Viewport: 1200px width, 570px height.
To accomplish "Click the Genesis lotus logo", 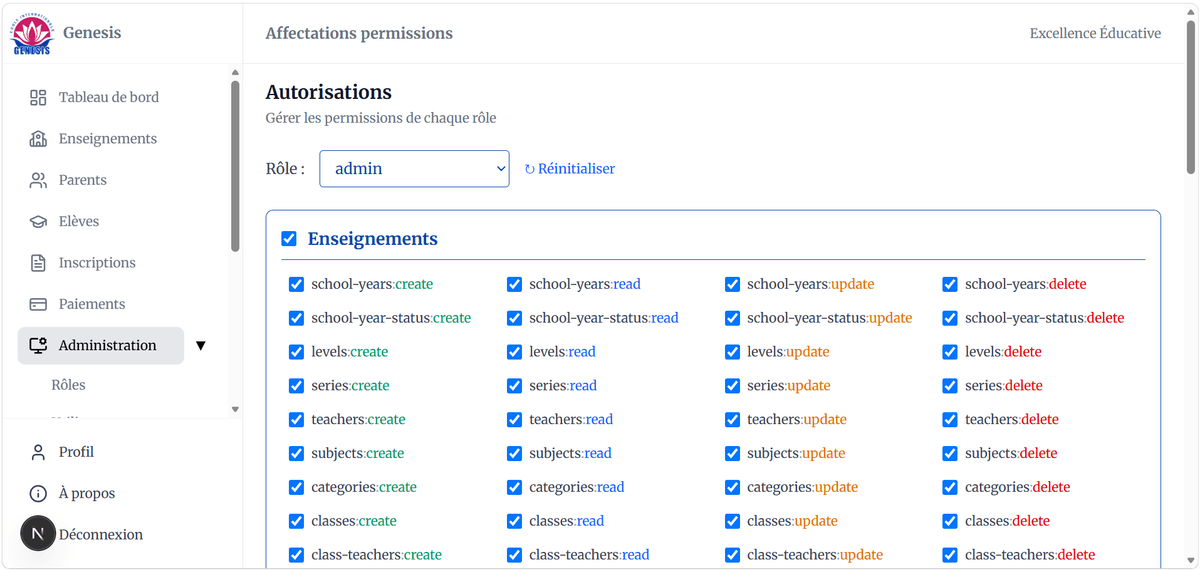I will point(32,34).
